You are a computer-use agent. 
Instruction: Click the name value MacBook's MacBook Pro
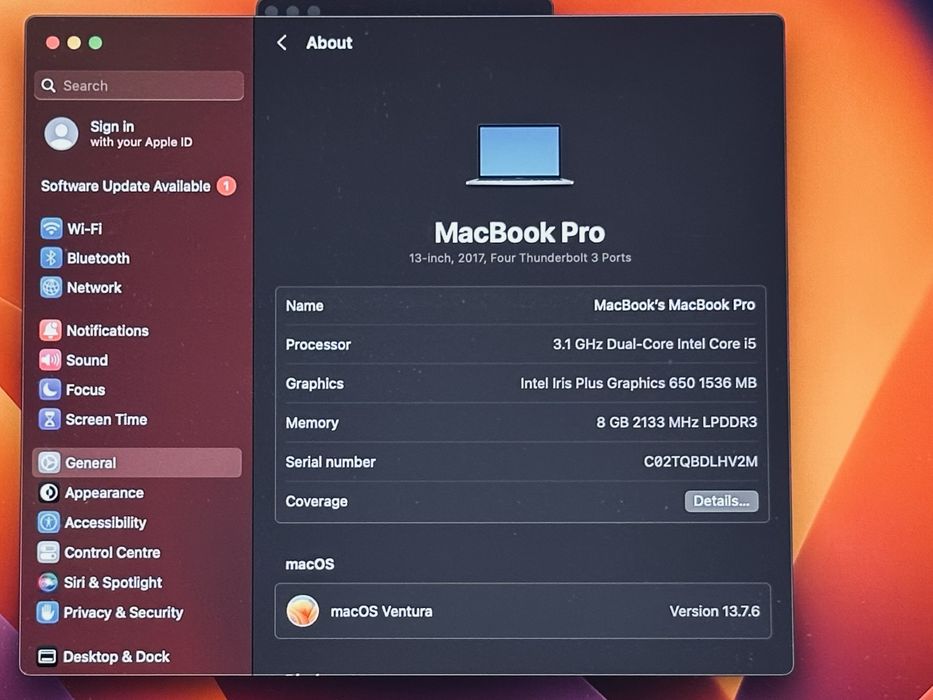[674, 305]
